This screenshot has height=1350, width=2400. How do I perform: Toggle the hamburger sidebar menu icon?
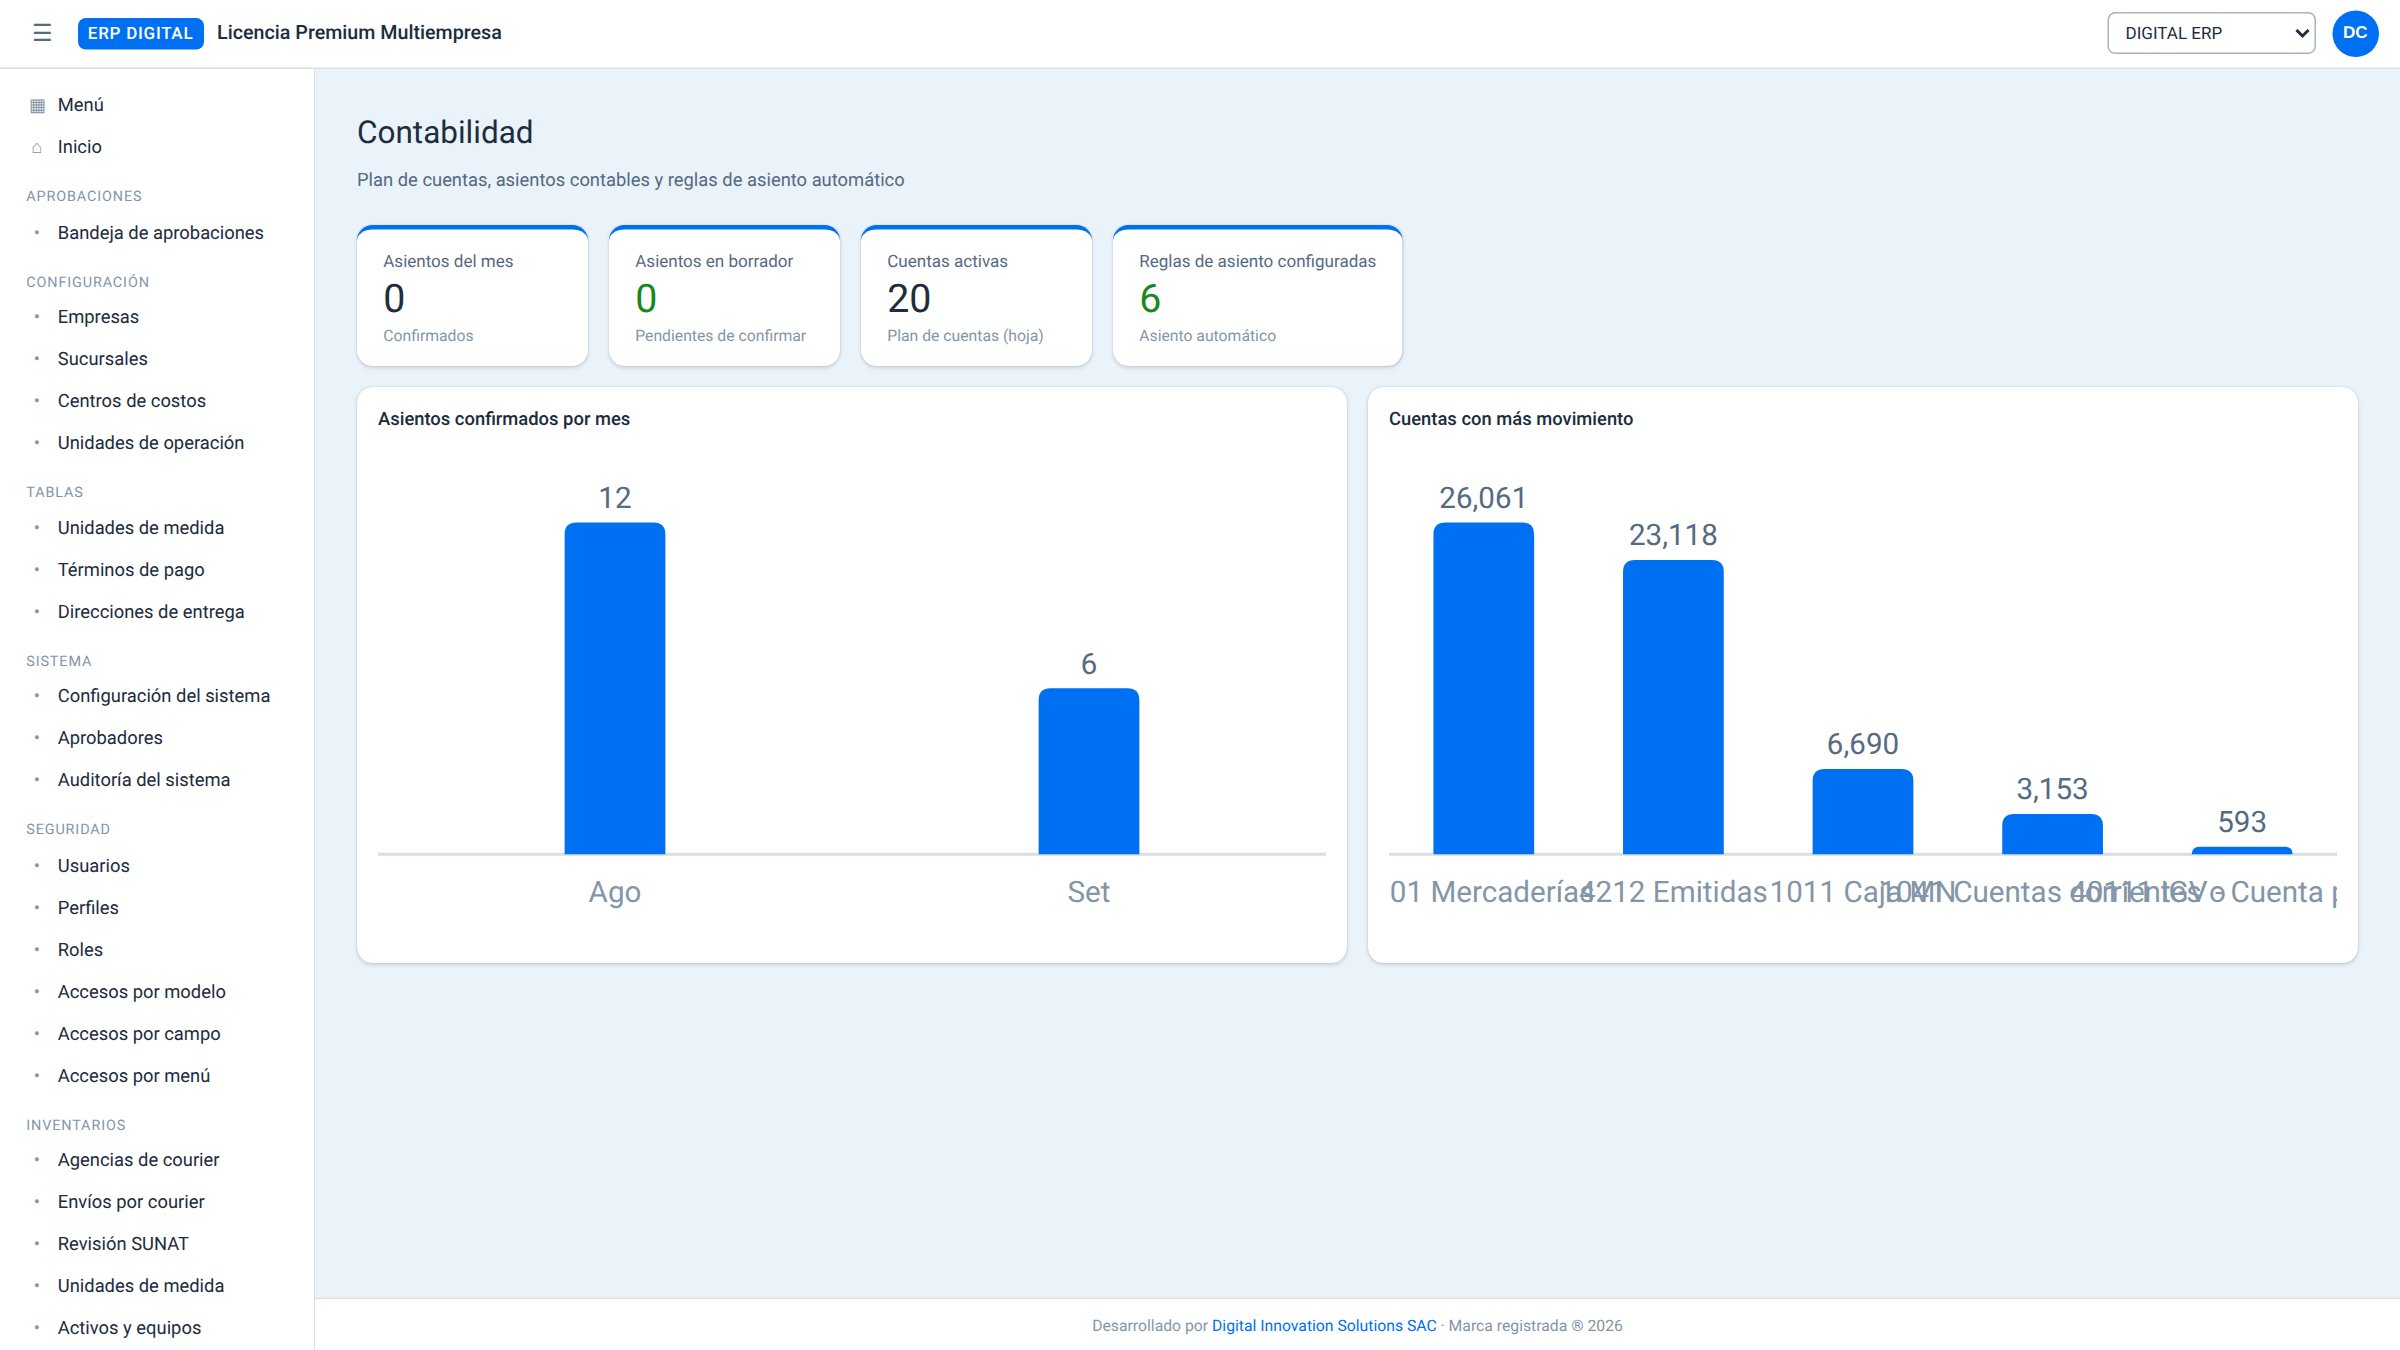42,33
